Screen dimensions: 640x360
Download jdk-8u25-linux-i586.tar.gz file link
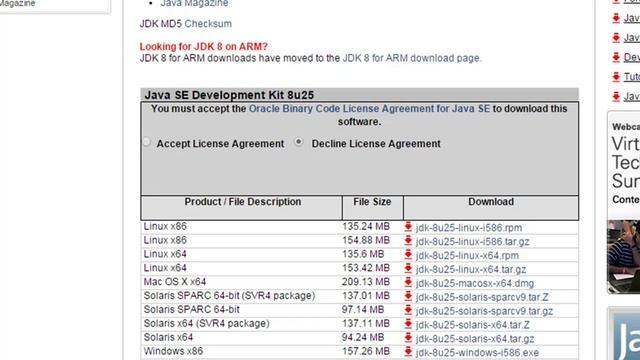[472, 242]
